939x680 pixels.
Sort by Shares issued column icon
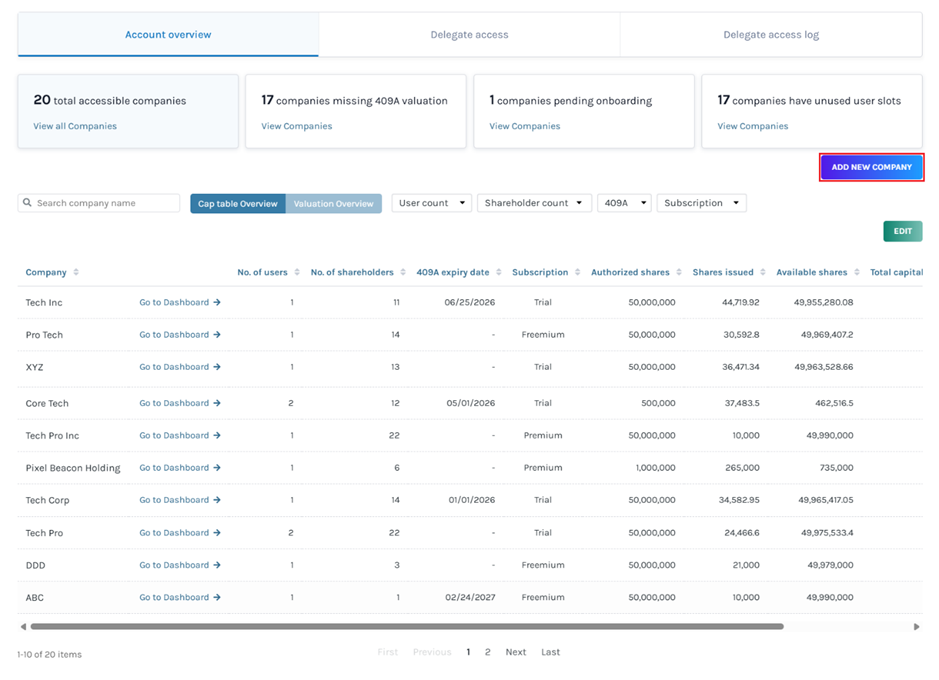763,273
